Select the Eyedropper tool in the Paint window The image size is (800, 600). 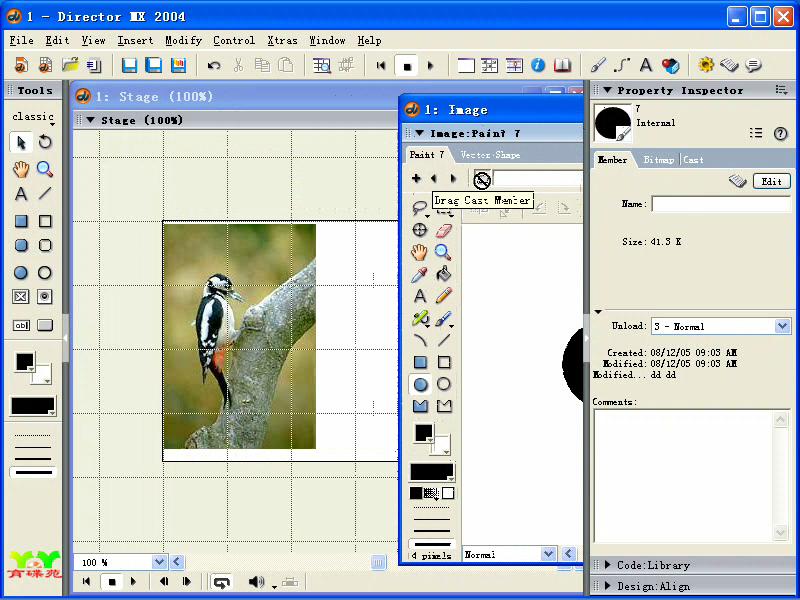tap(419, 274)
